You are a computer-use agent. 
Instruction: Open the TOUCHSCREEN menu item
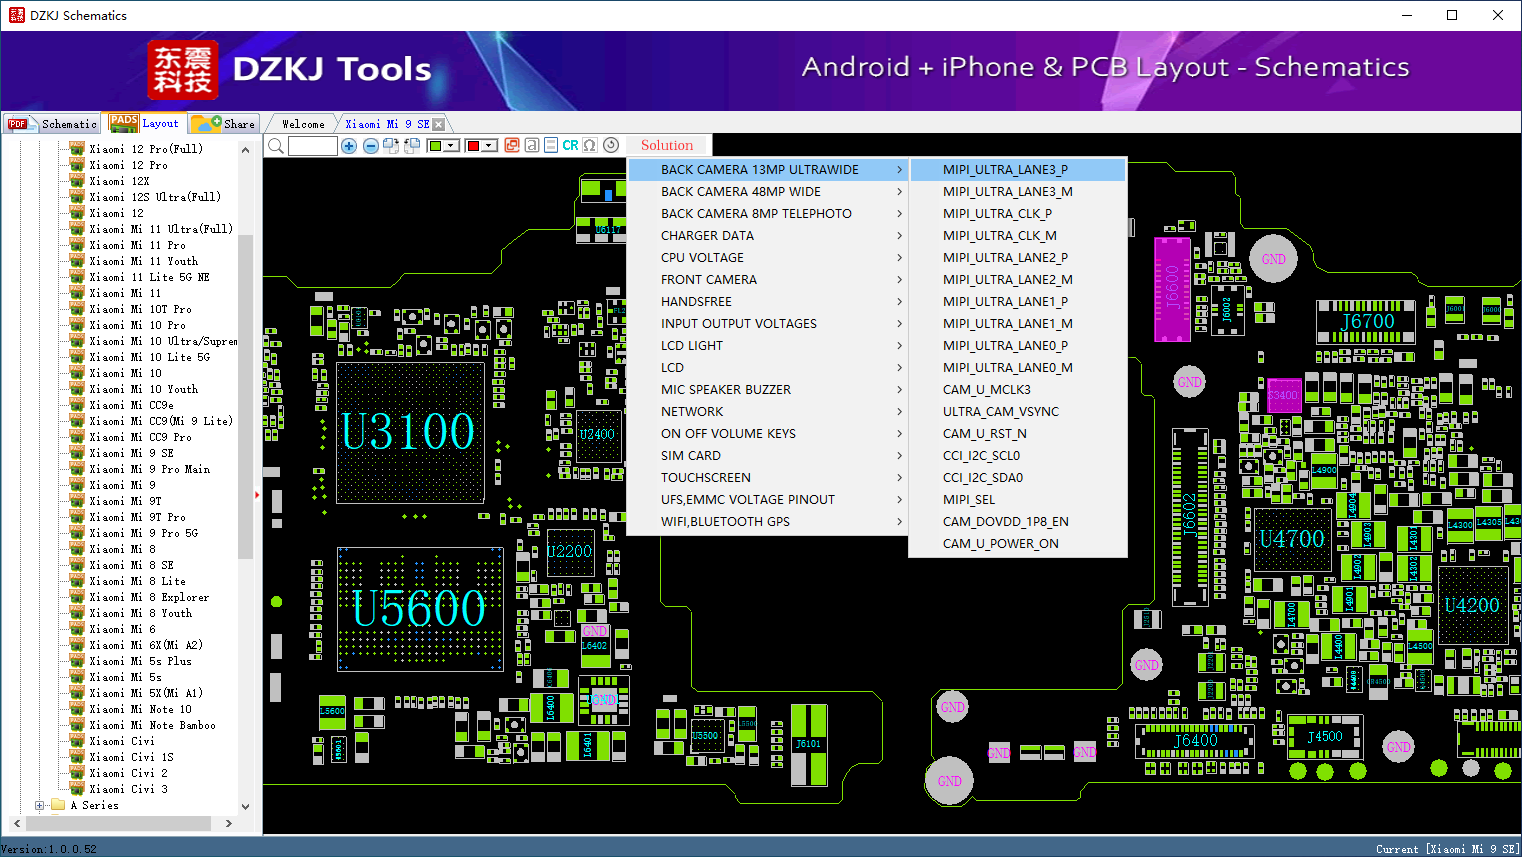[767, 478]
